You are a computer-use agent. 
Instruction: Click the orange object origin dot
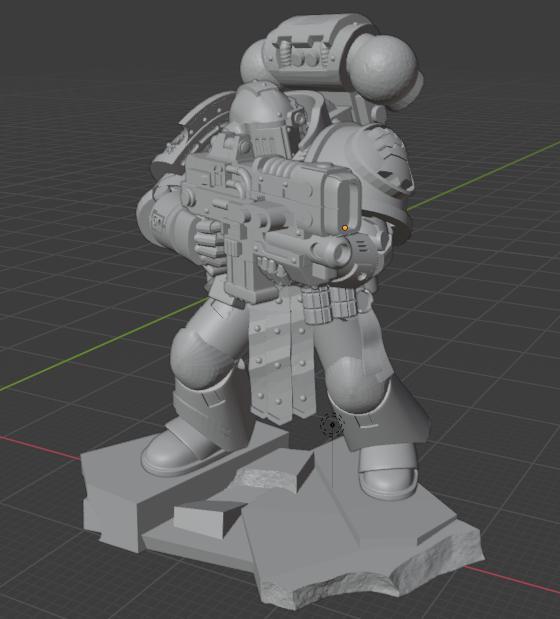click(x=345, y=228)
